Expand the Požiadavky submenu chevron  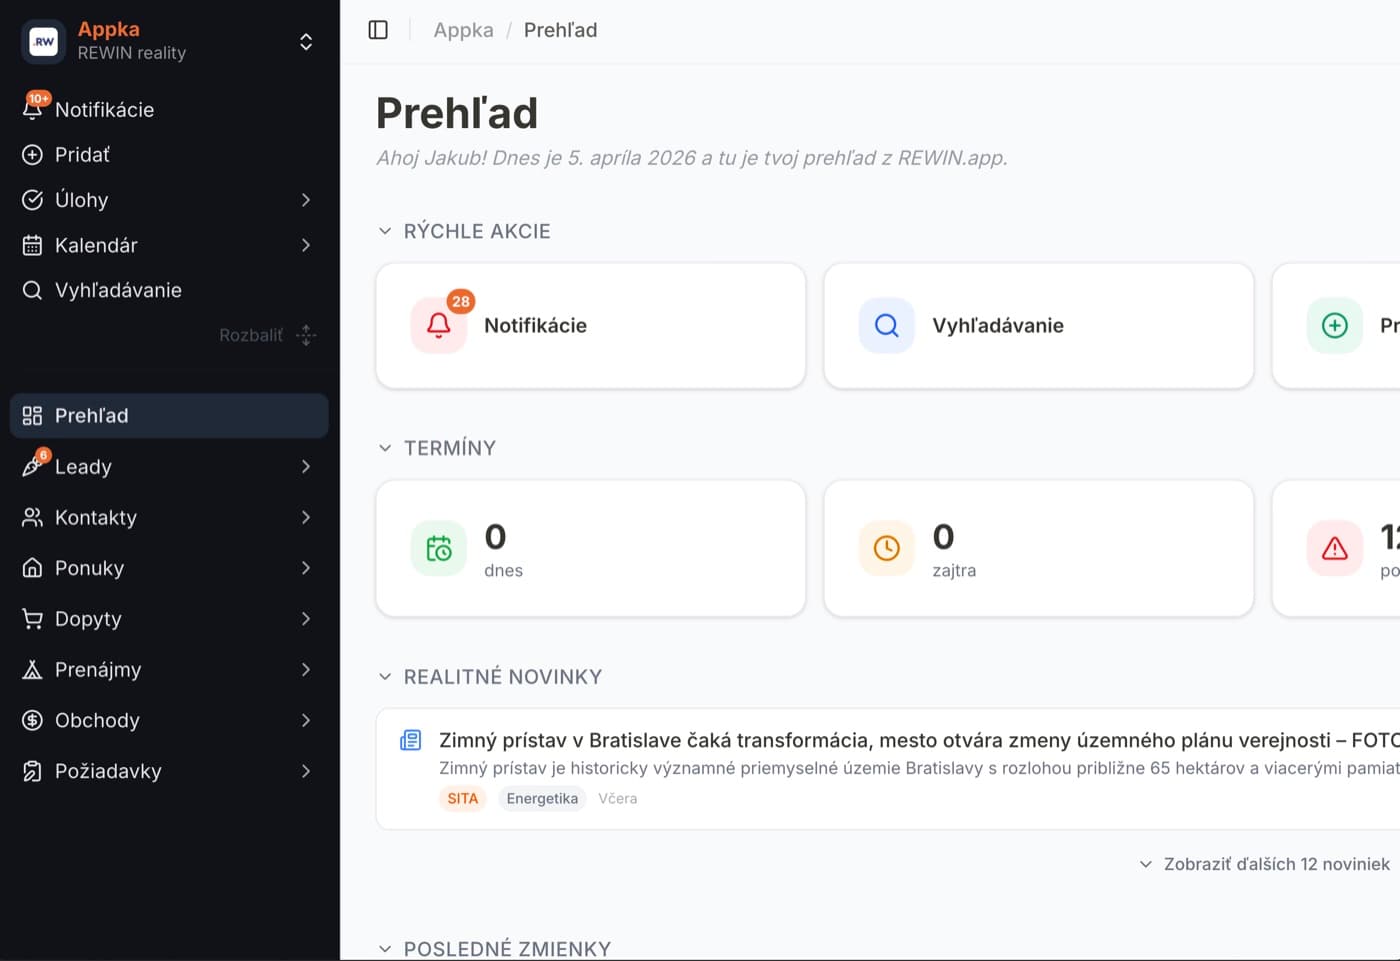pos(306,771)
